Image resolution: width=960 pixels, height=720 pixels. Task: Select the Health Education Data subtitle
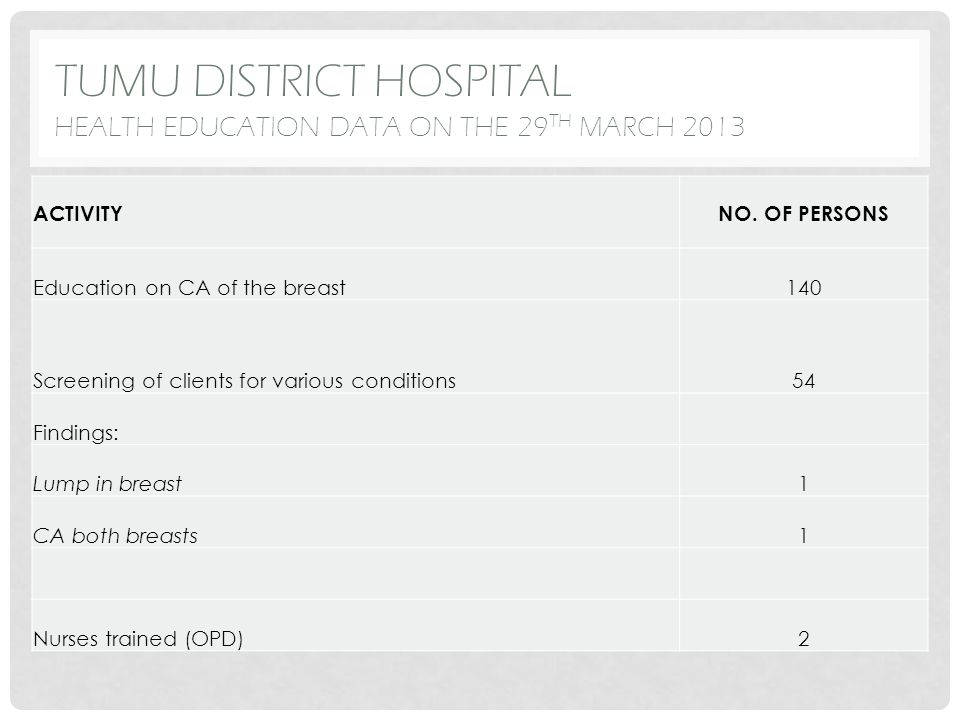coord(399,126)
